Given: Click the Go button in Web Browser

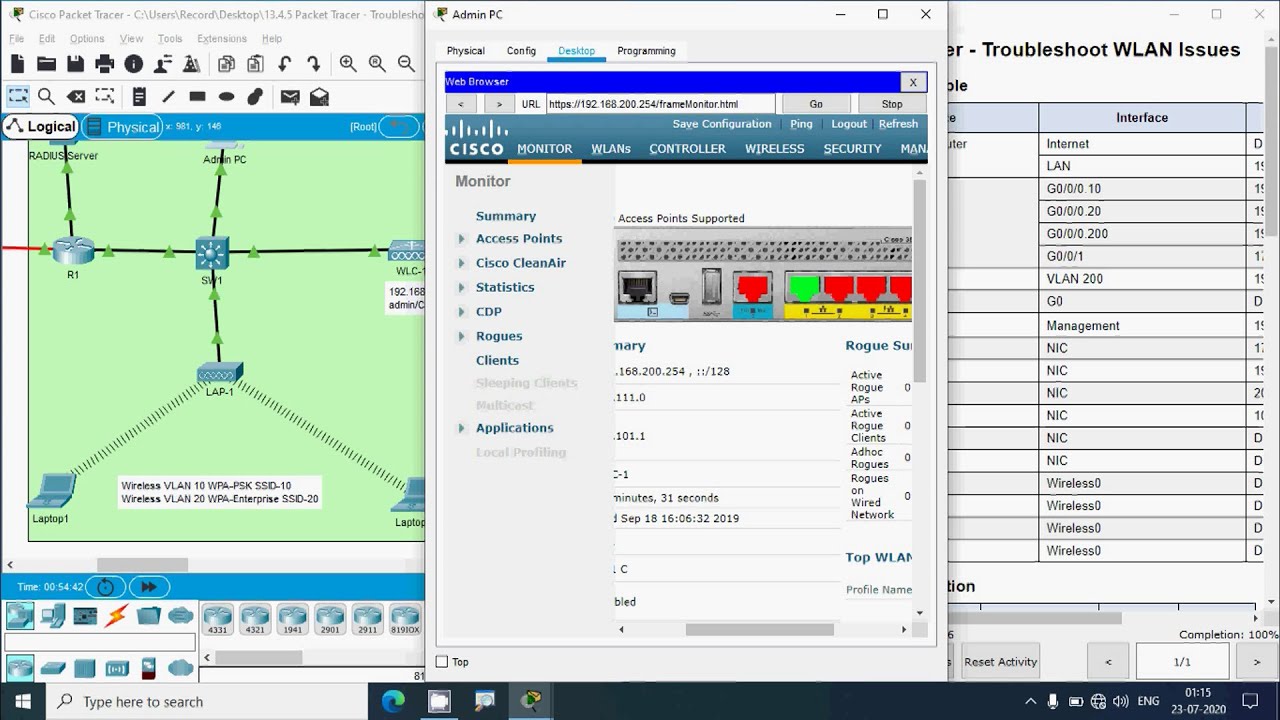Looking at the screenshot, I should pos(816,104).
